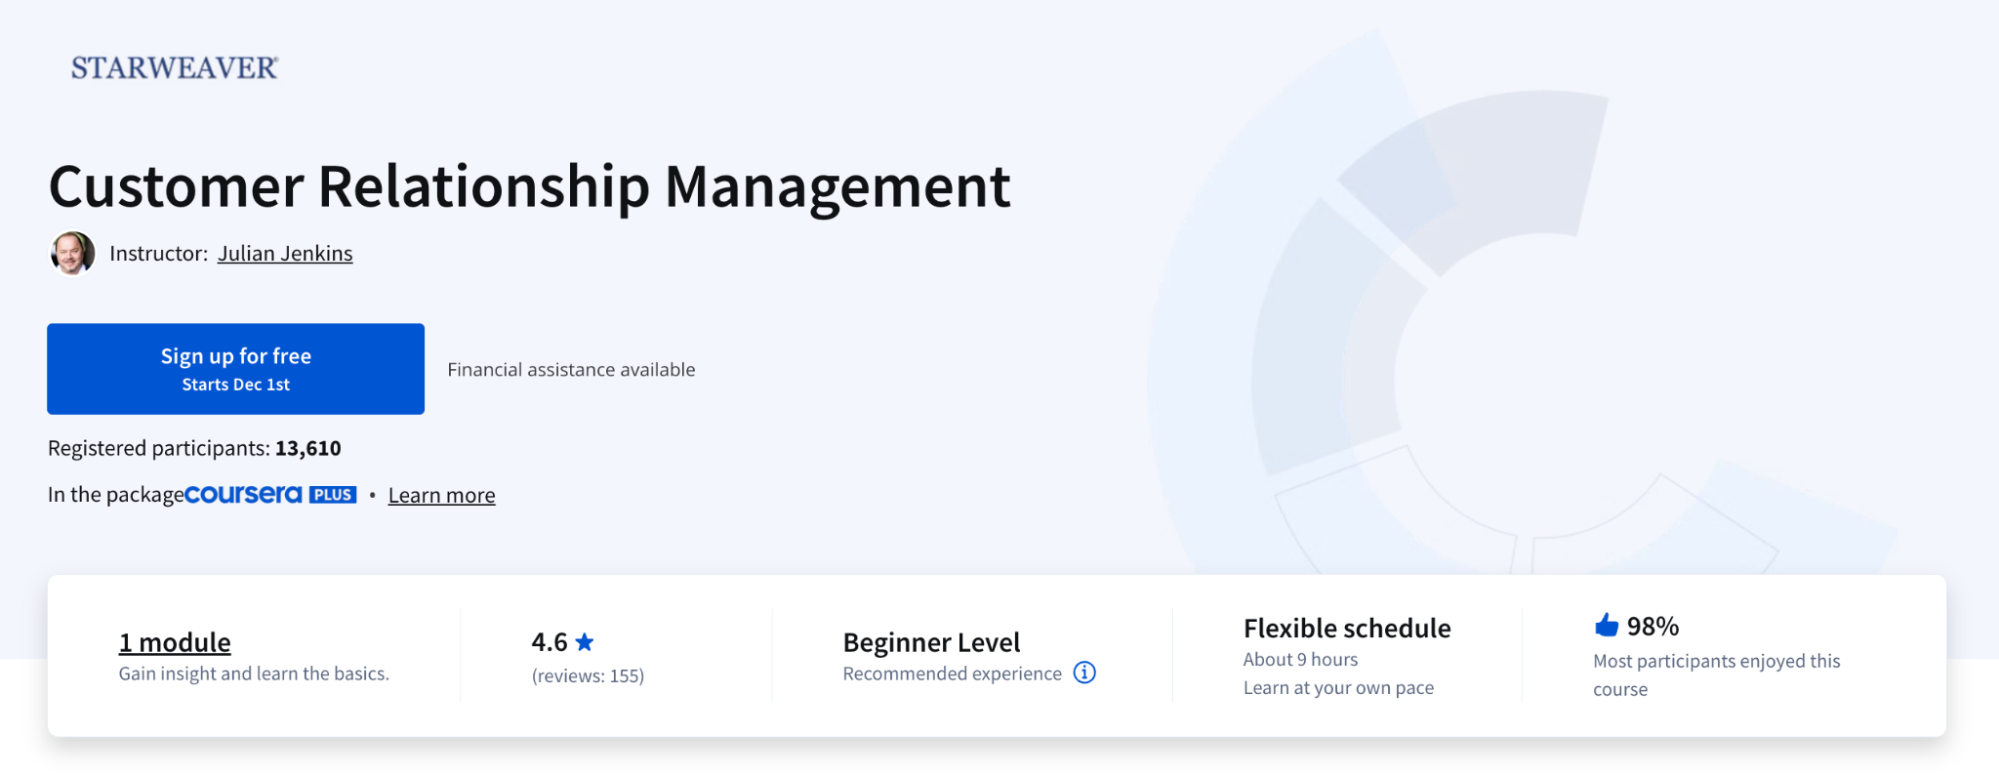Click the Starweaver logo

(x=175, y=68)
